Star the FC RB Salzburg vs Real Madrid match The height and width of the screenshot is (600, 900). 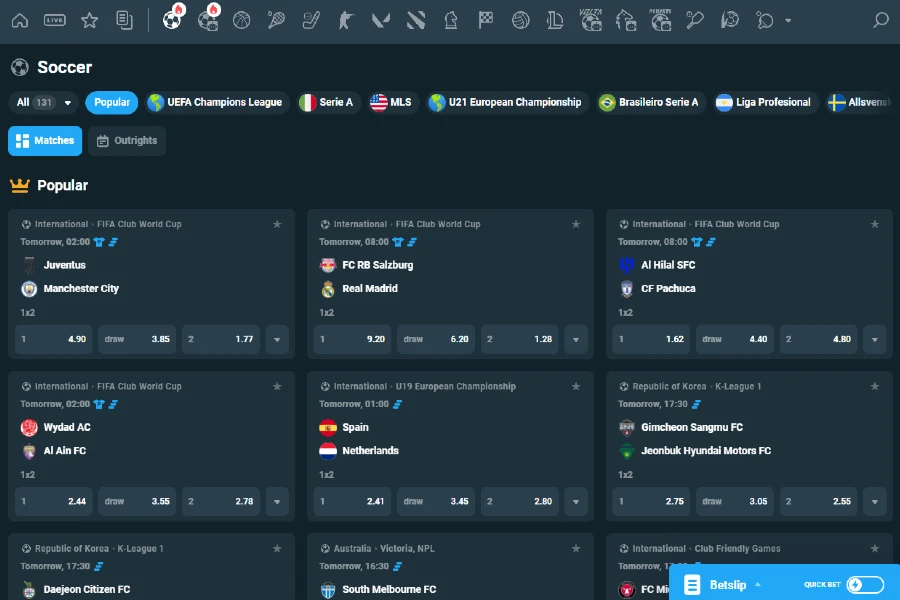pyautogui.click(x=576, y=225)
